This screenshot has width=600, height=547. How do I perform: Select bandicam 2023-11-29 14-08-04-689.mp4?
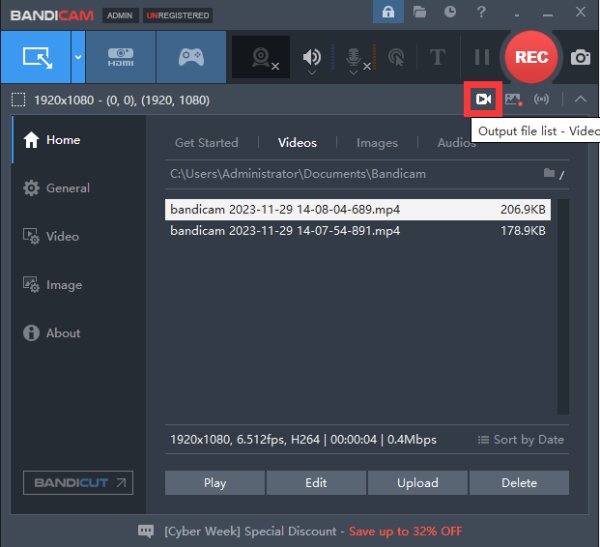pyautogui.click(x=358, y=209)
